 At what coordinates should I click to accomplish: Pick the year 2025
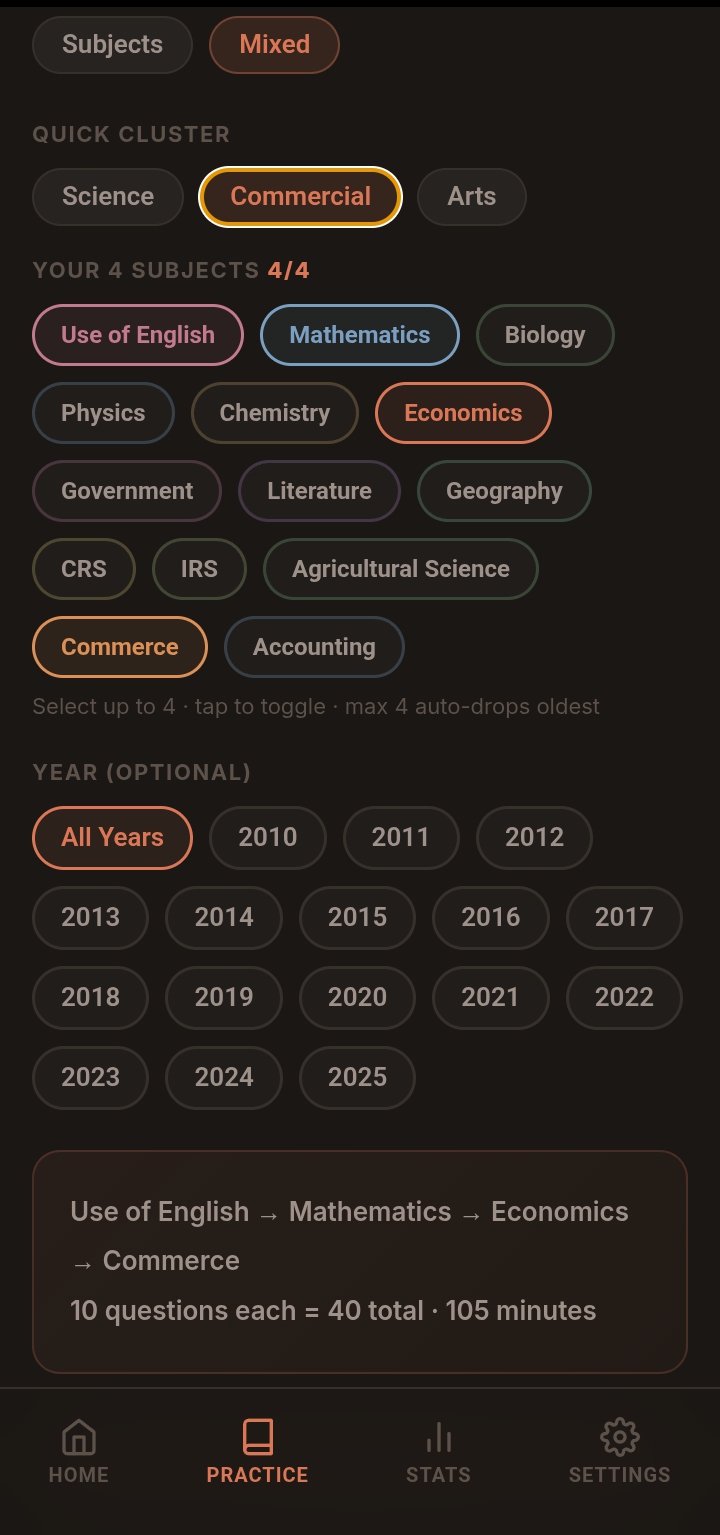pos(357,1077)
